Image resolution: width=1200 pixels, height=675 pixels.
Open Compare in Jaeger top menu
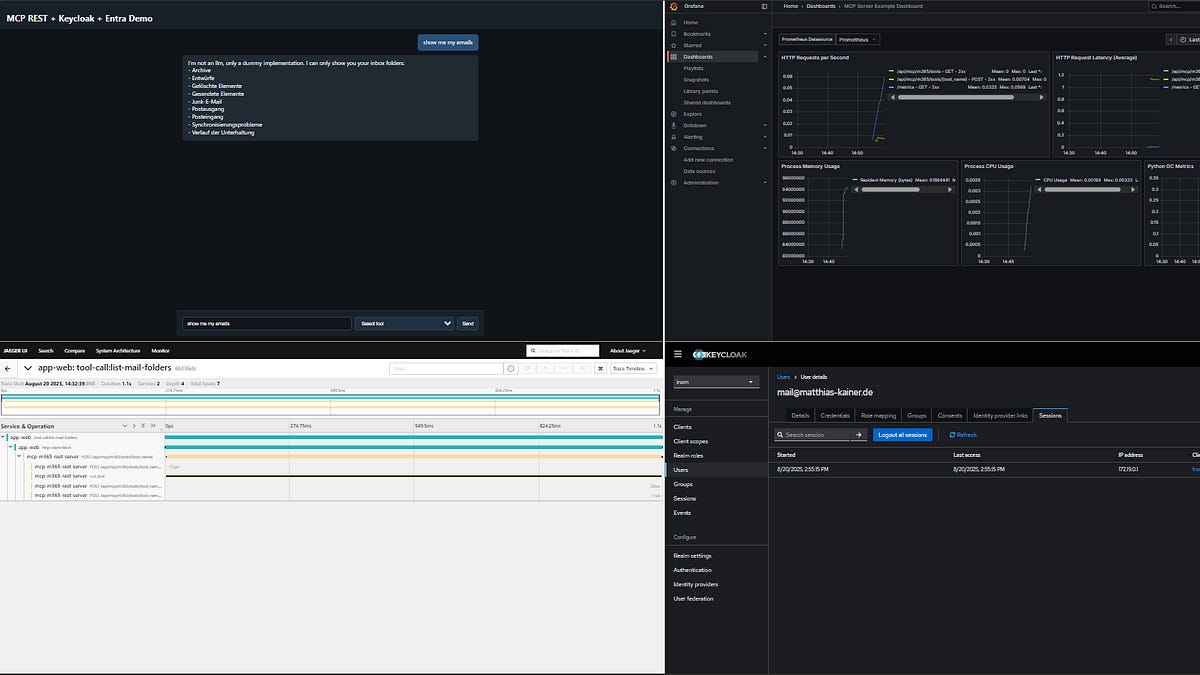click(x=75, y=350)
